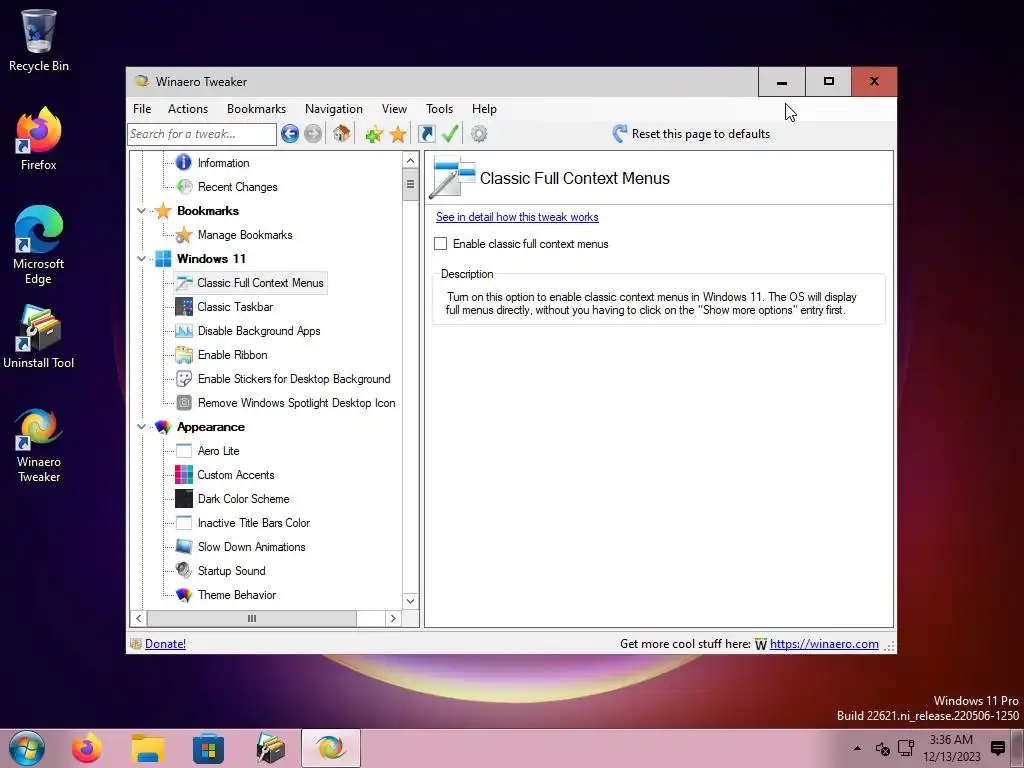The height and width of the screenshot is (768, 1024).
Task: Open the Tools menu
Action: (440, 109)
